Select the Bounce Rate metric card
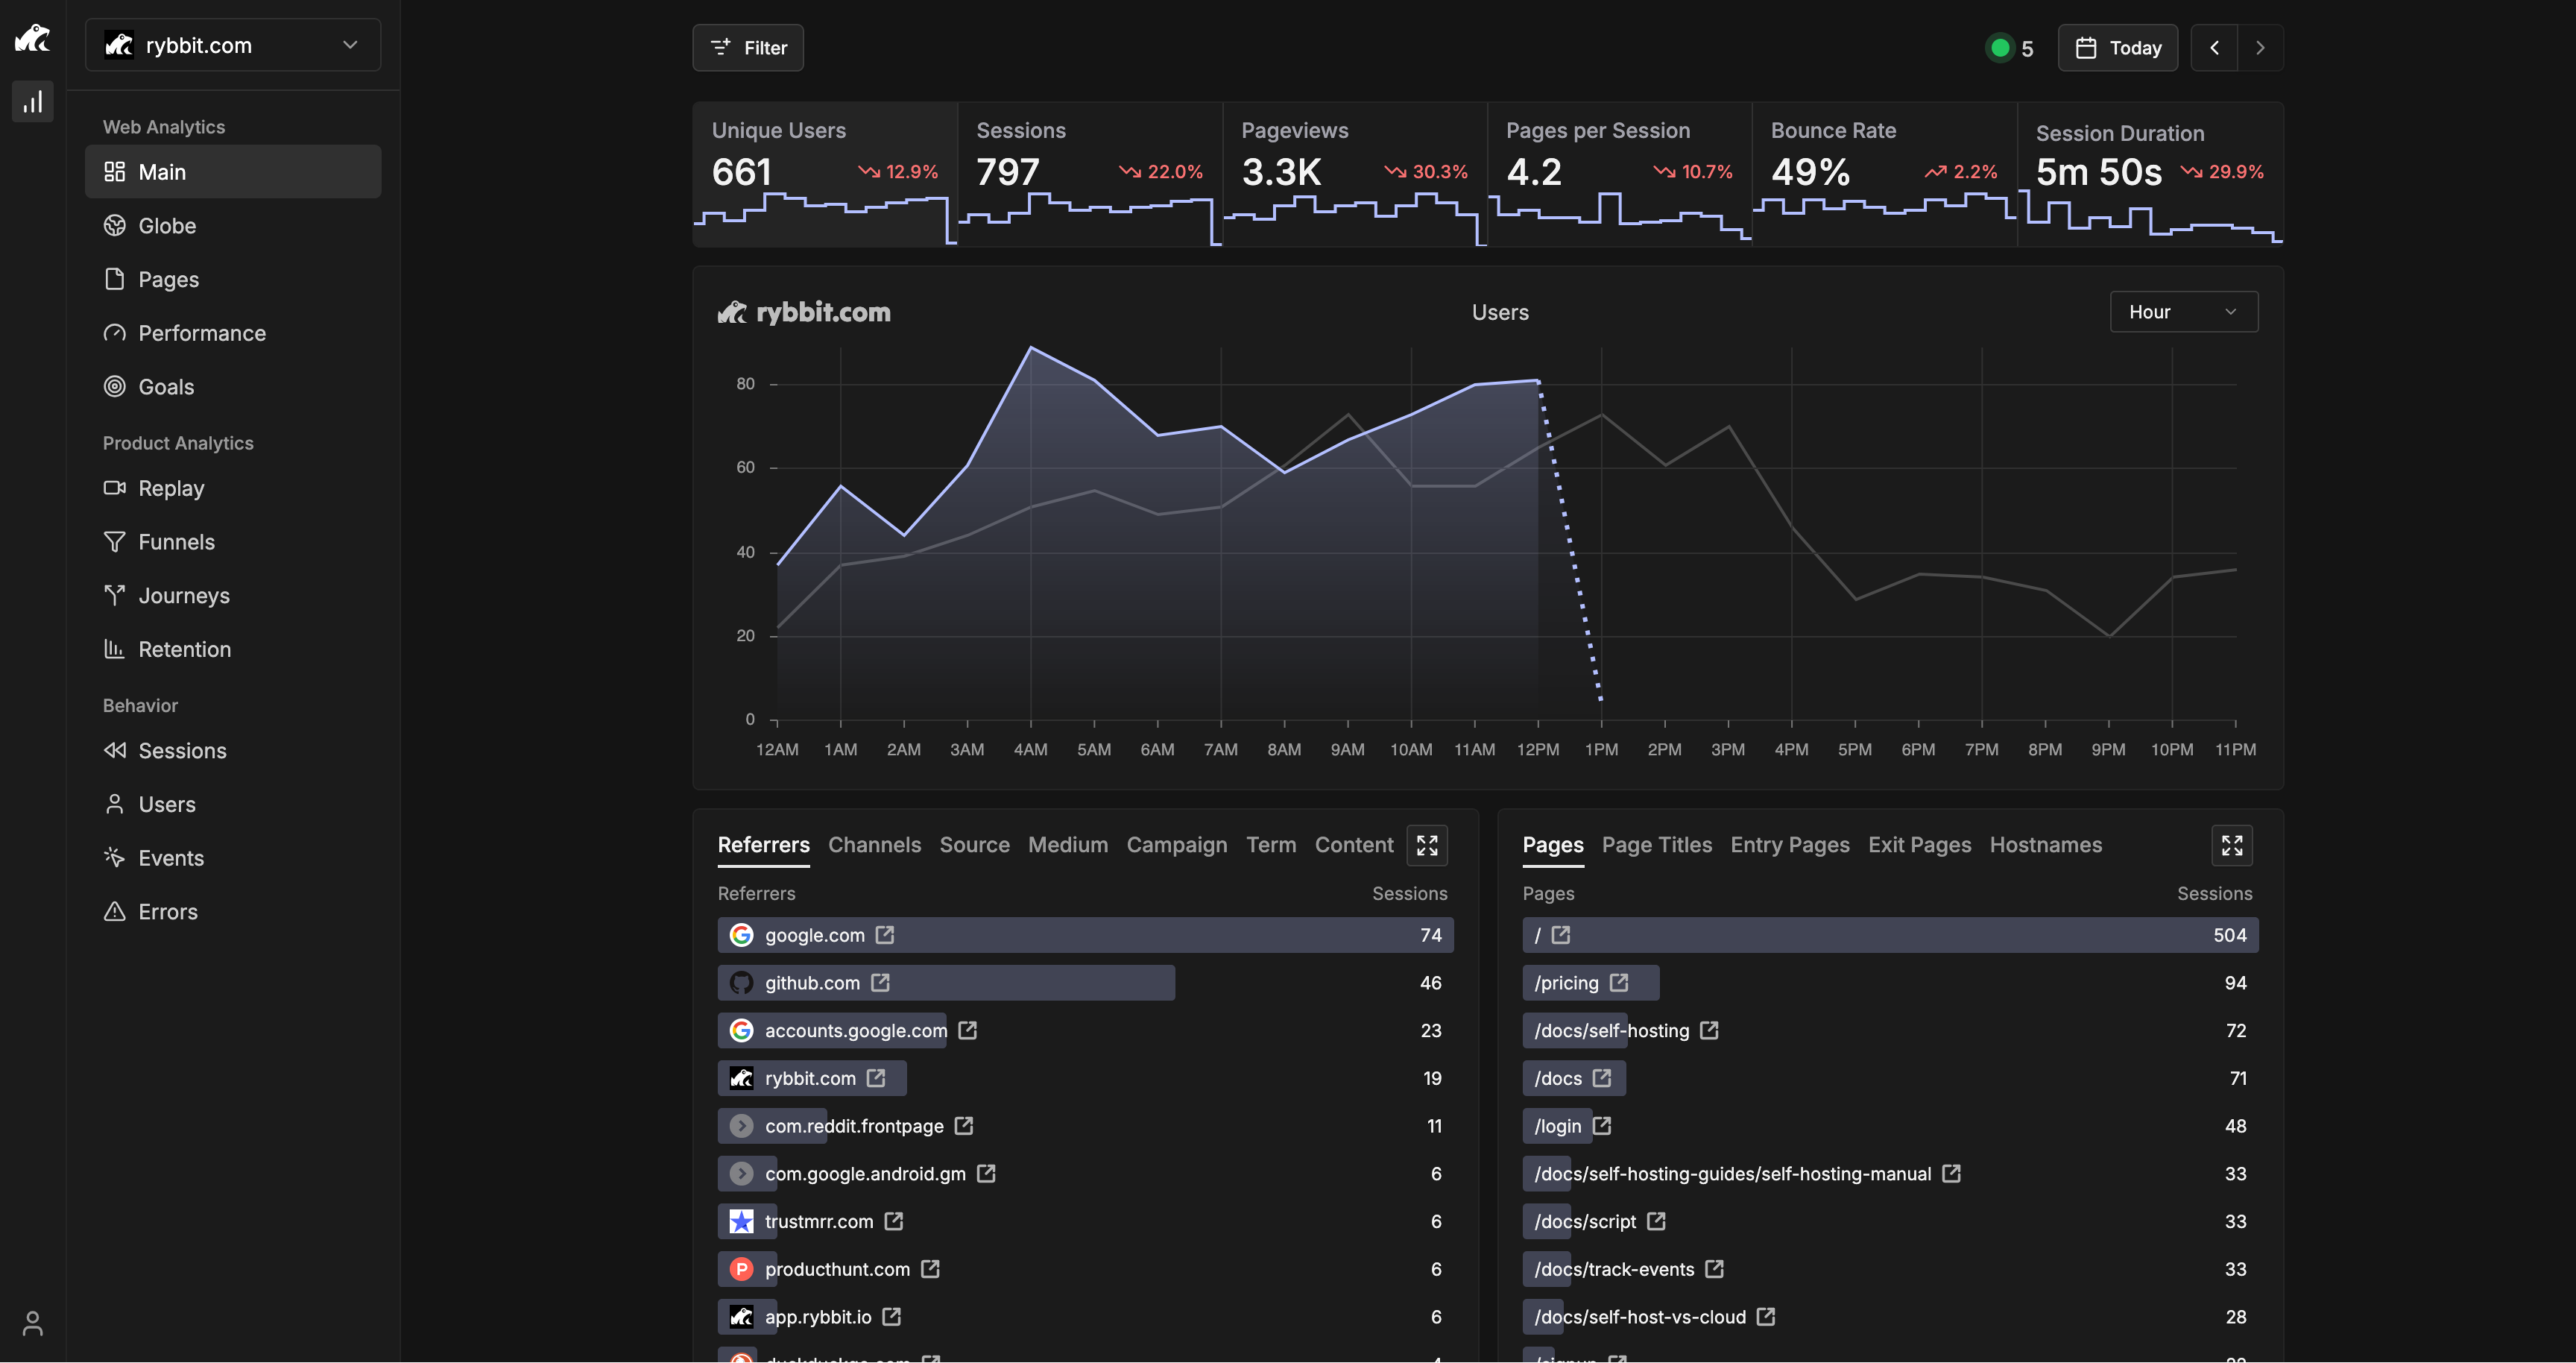 coord(1883,172)
